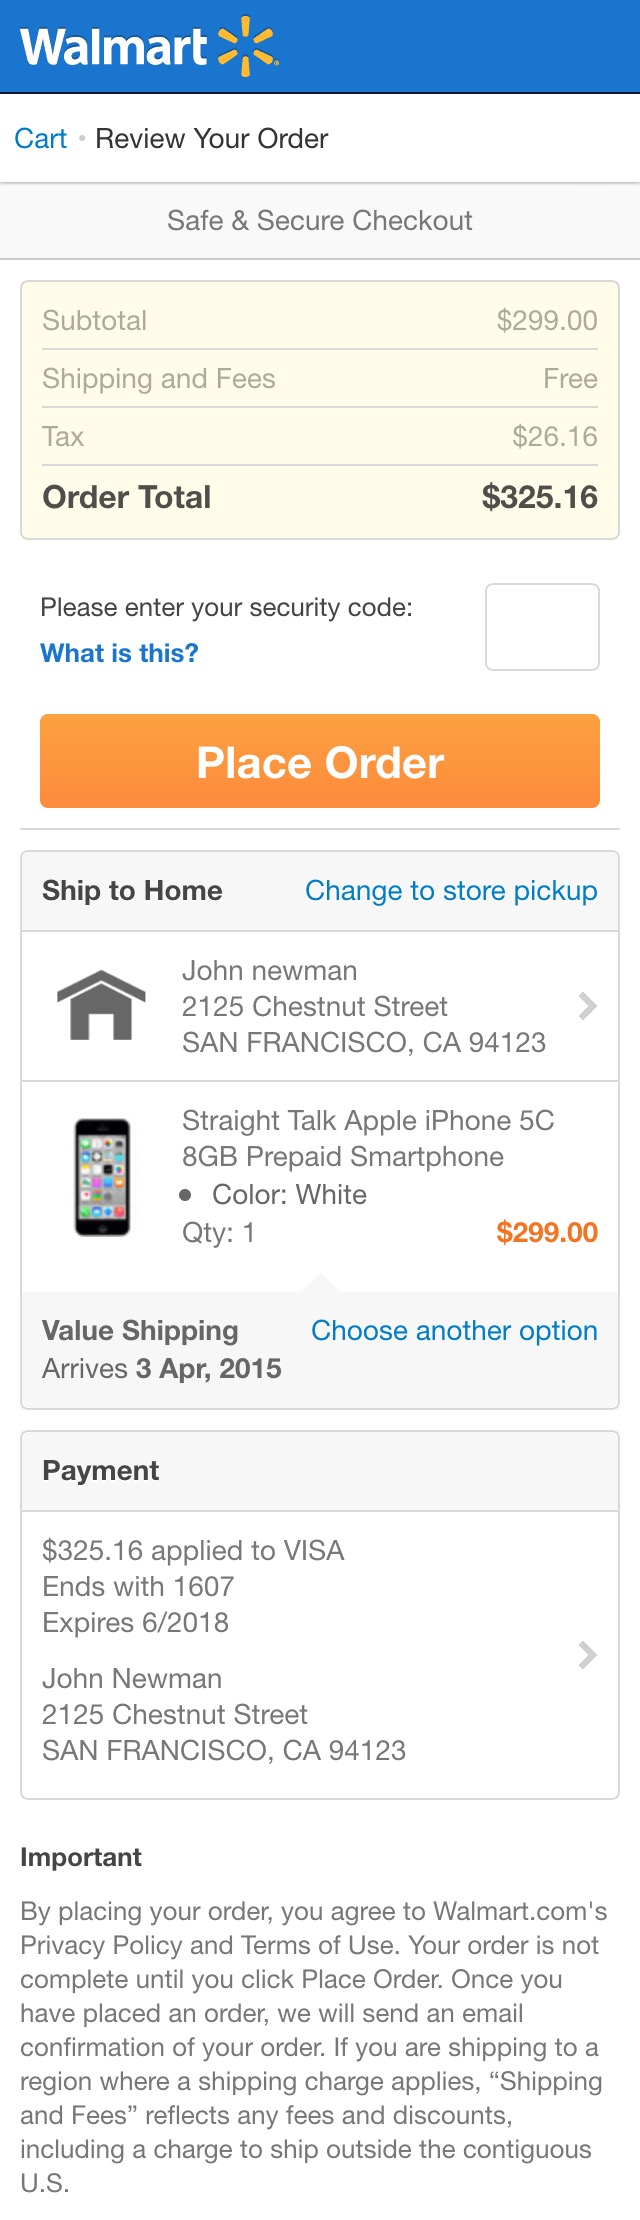Open the iPhone 5C product thumbnail

click(103, 1176)
